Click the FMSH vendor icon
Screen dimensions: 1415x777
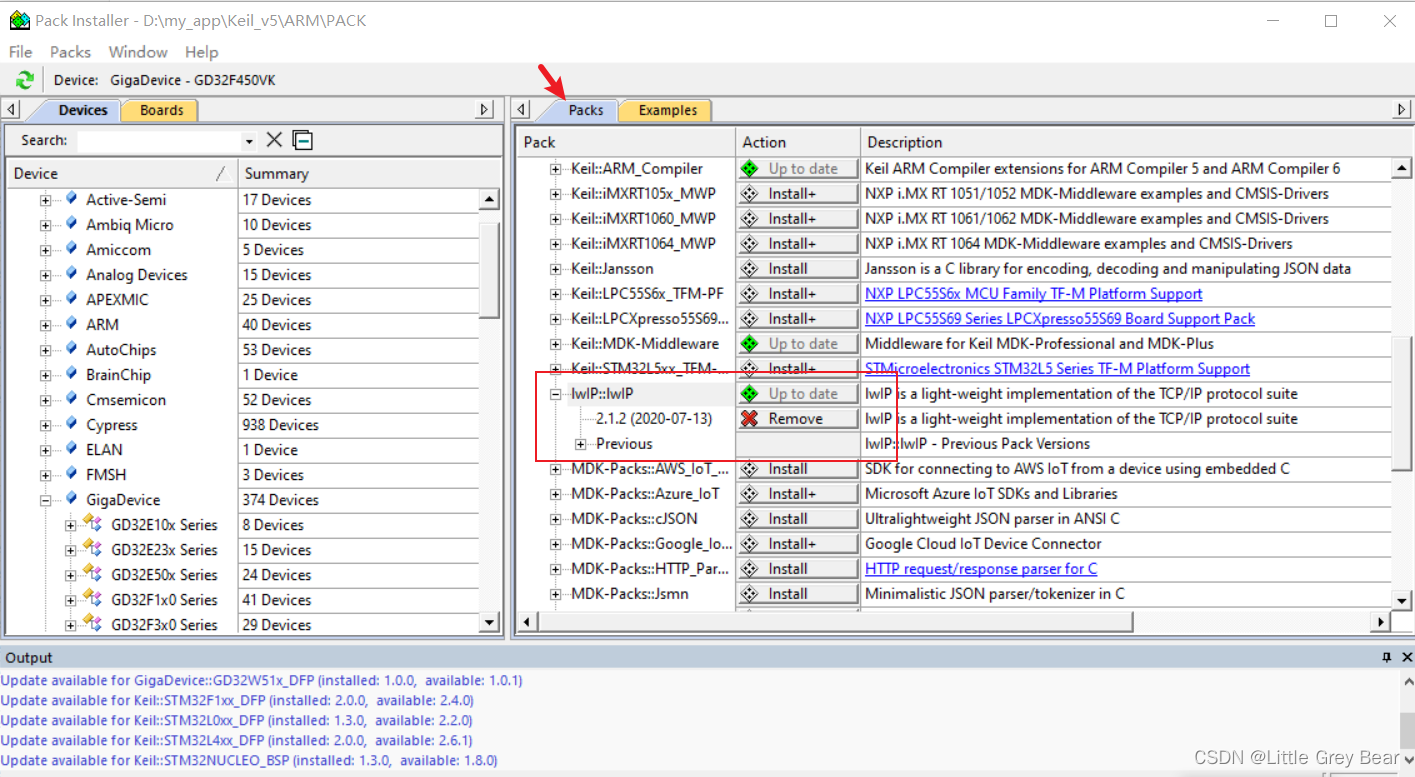[x=71, y=474]
